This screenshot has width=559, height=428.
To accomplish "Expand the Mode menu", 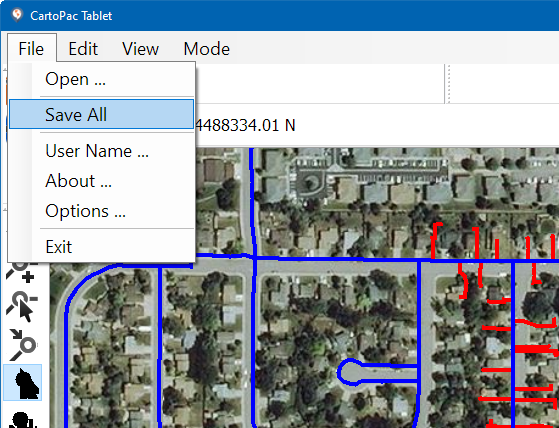I will (206, 49).
